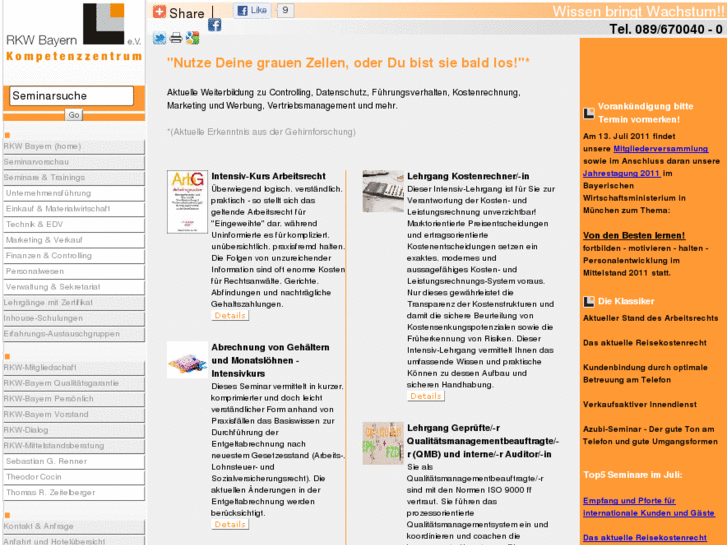Open Aktueller Stand des Arbeitsrechts
The width and height of the screenshot is (727, 545).
click(x=650, y=318)
